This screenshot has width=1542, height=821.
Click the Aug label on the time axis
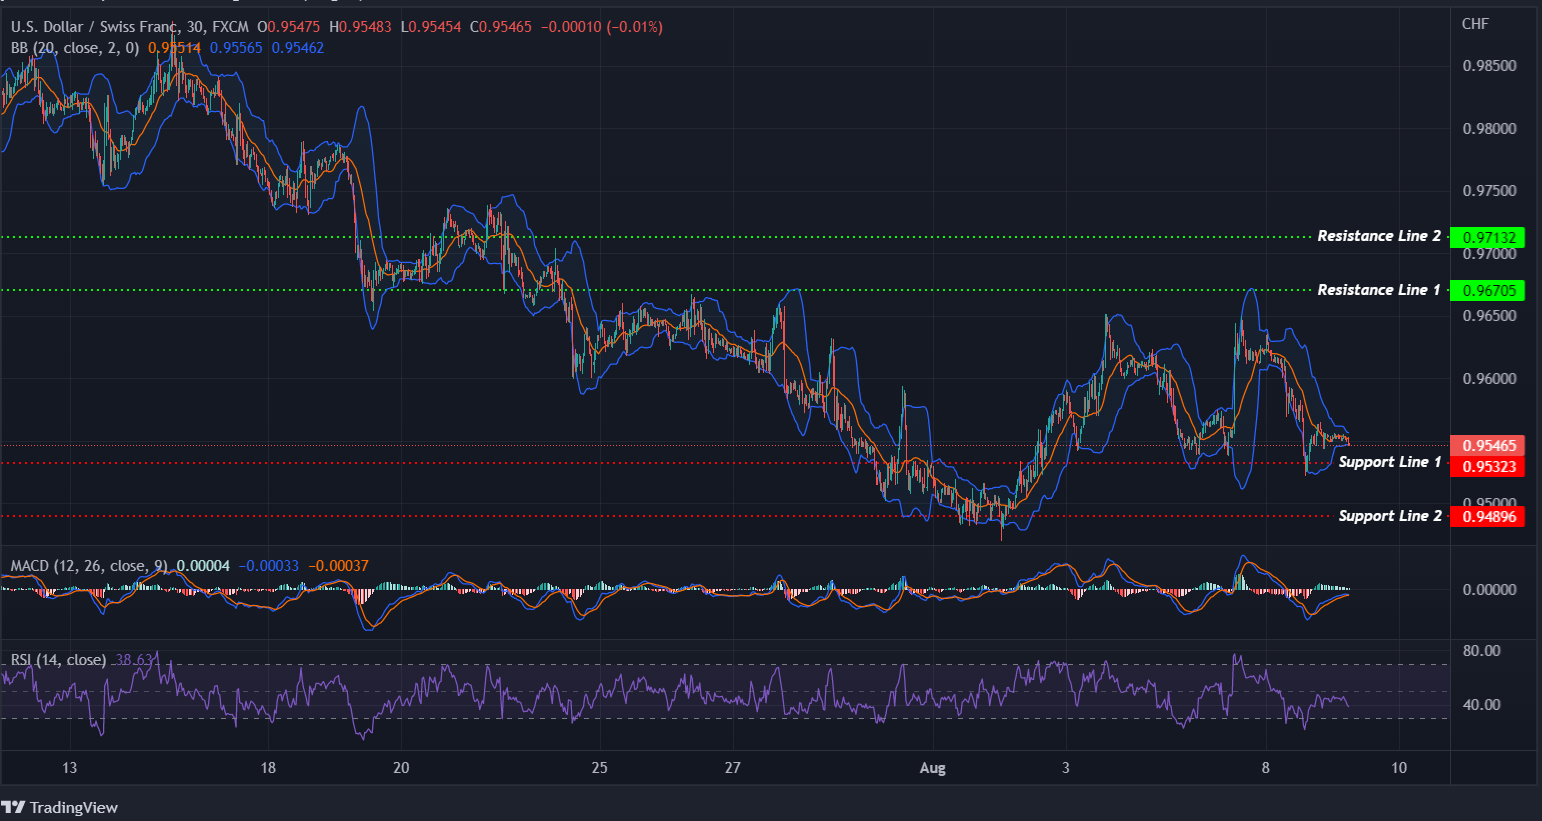tap(933, 768)
